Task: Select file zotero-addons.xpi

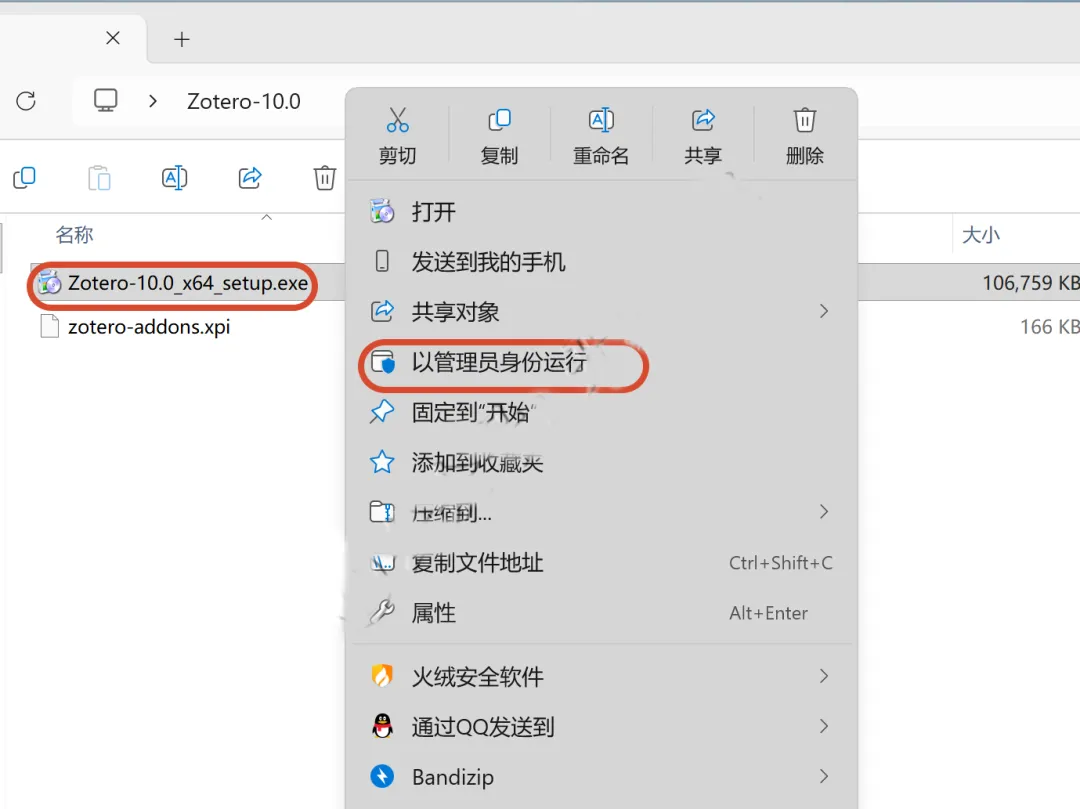Action: click(149, 326)
